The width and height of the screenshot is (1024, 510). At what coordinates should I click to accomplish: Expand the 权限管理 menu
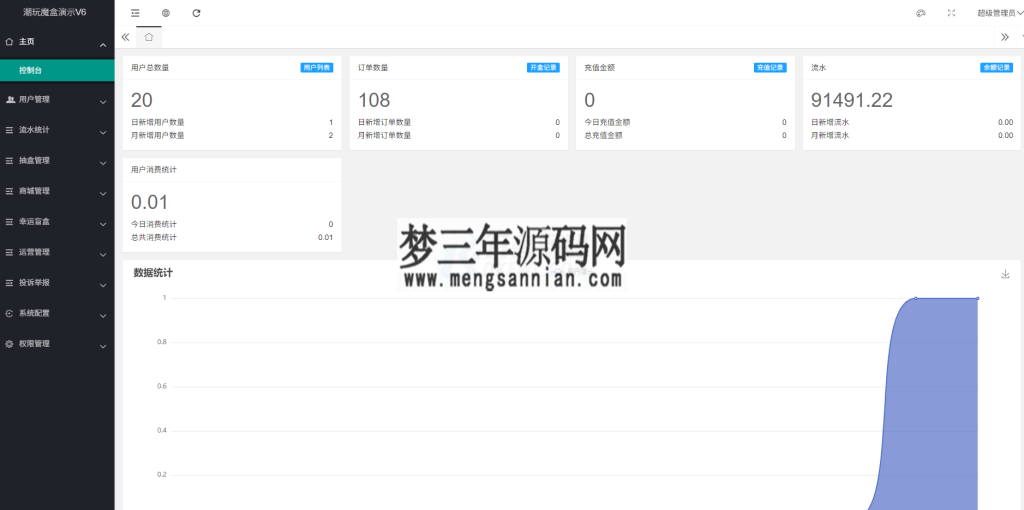tap(57, 343)
